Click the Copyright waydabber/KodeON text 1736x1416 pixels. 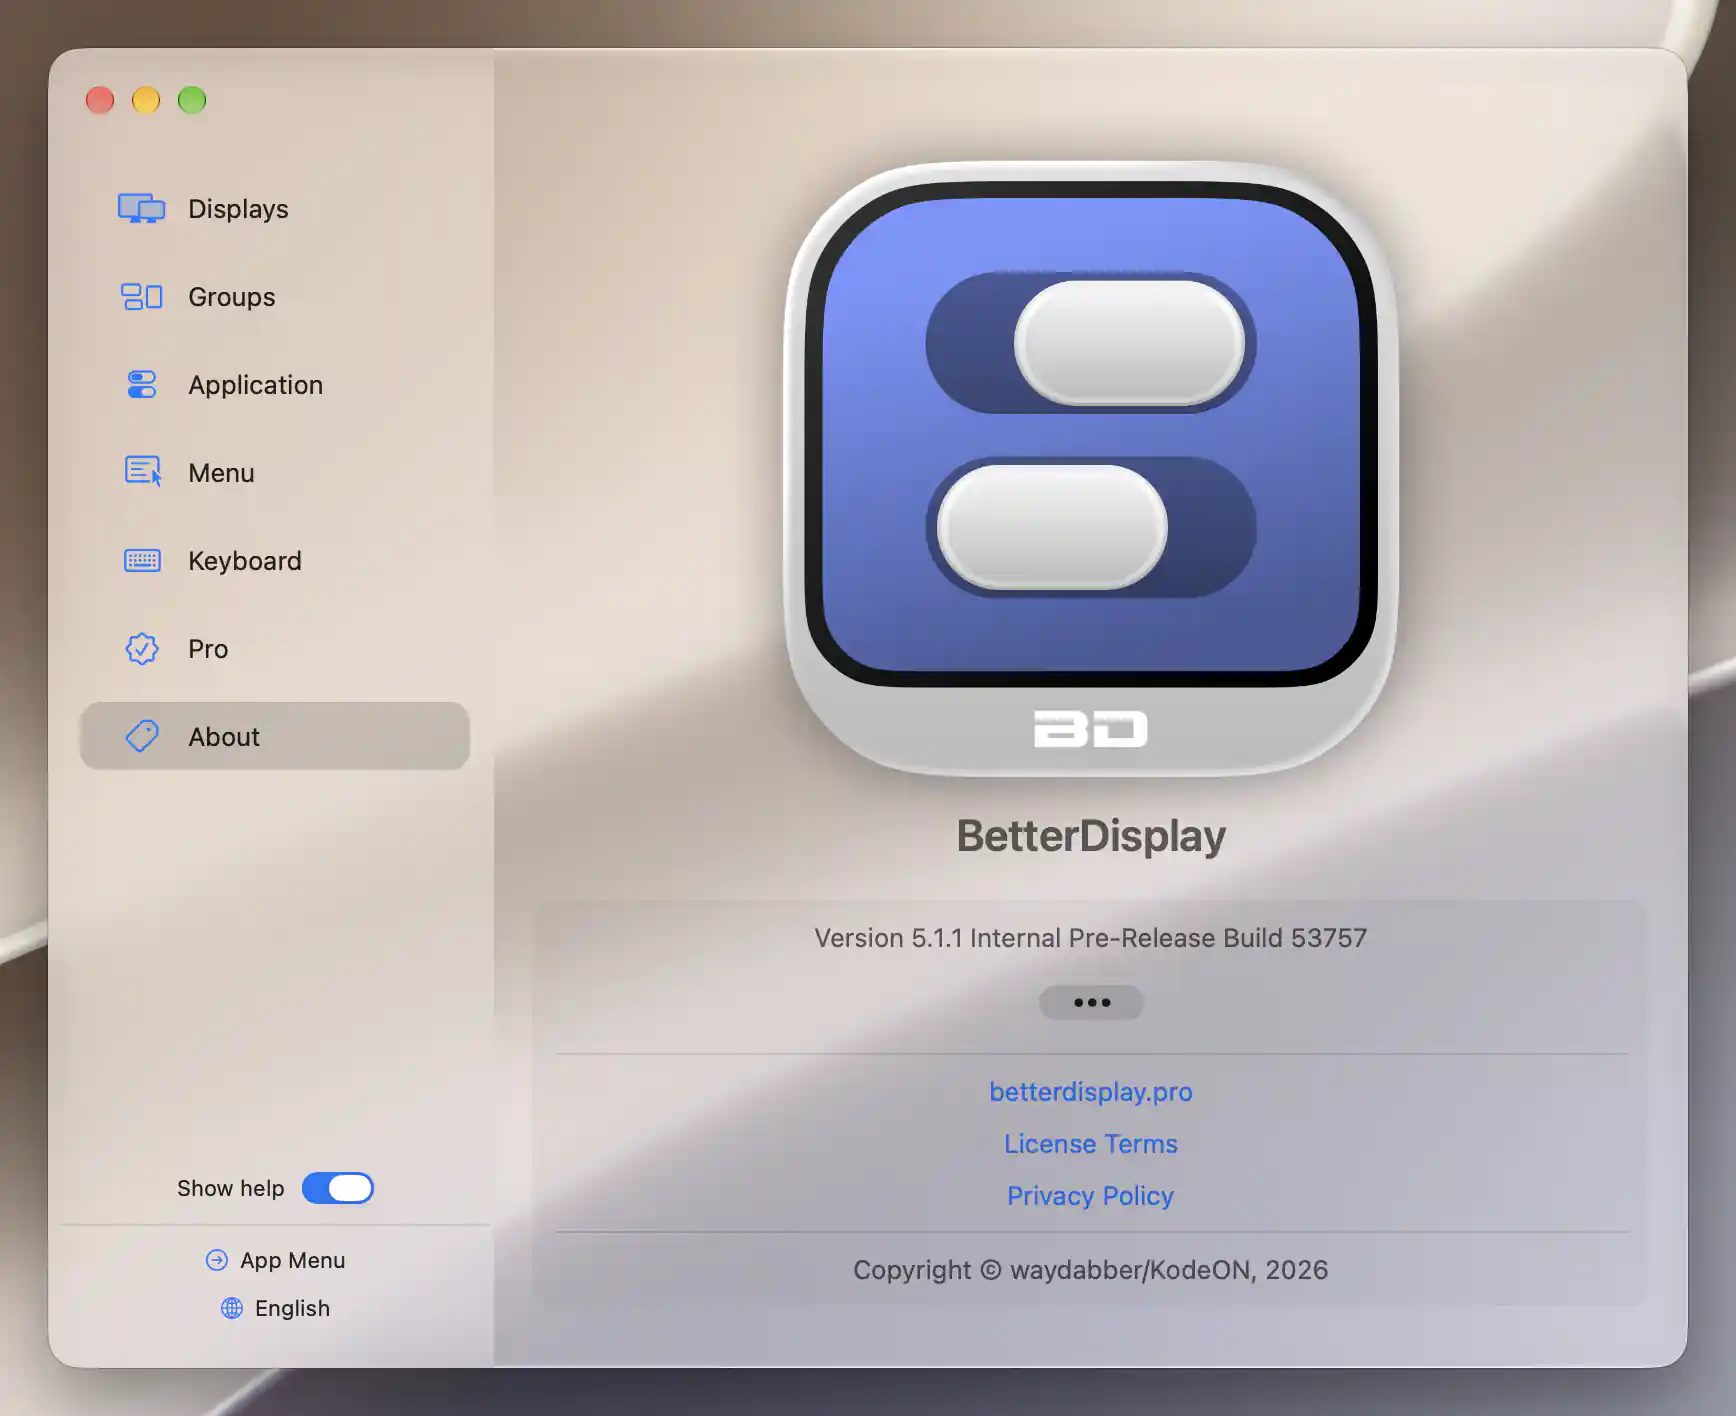(x=1091, y=1269)
